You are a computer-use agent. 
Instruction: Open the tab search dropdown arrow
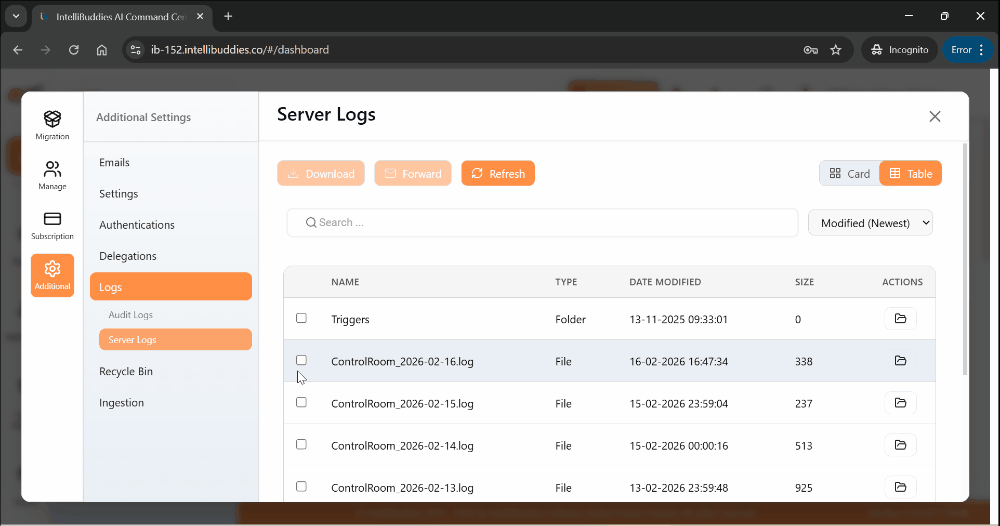tap(16, 17)
